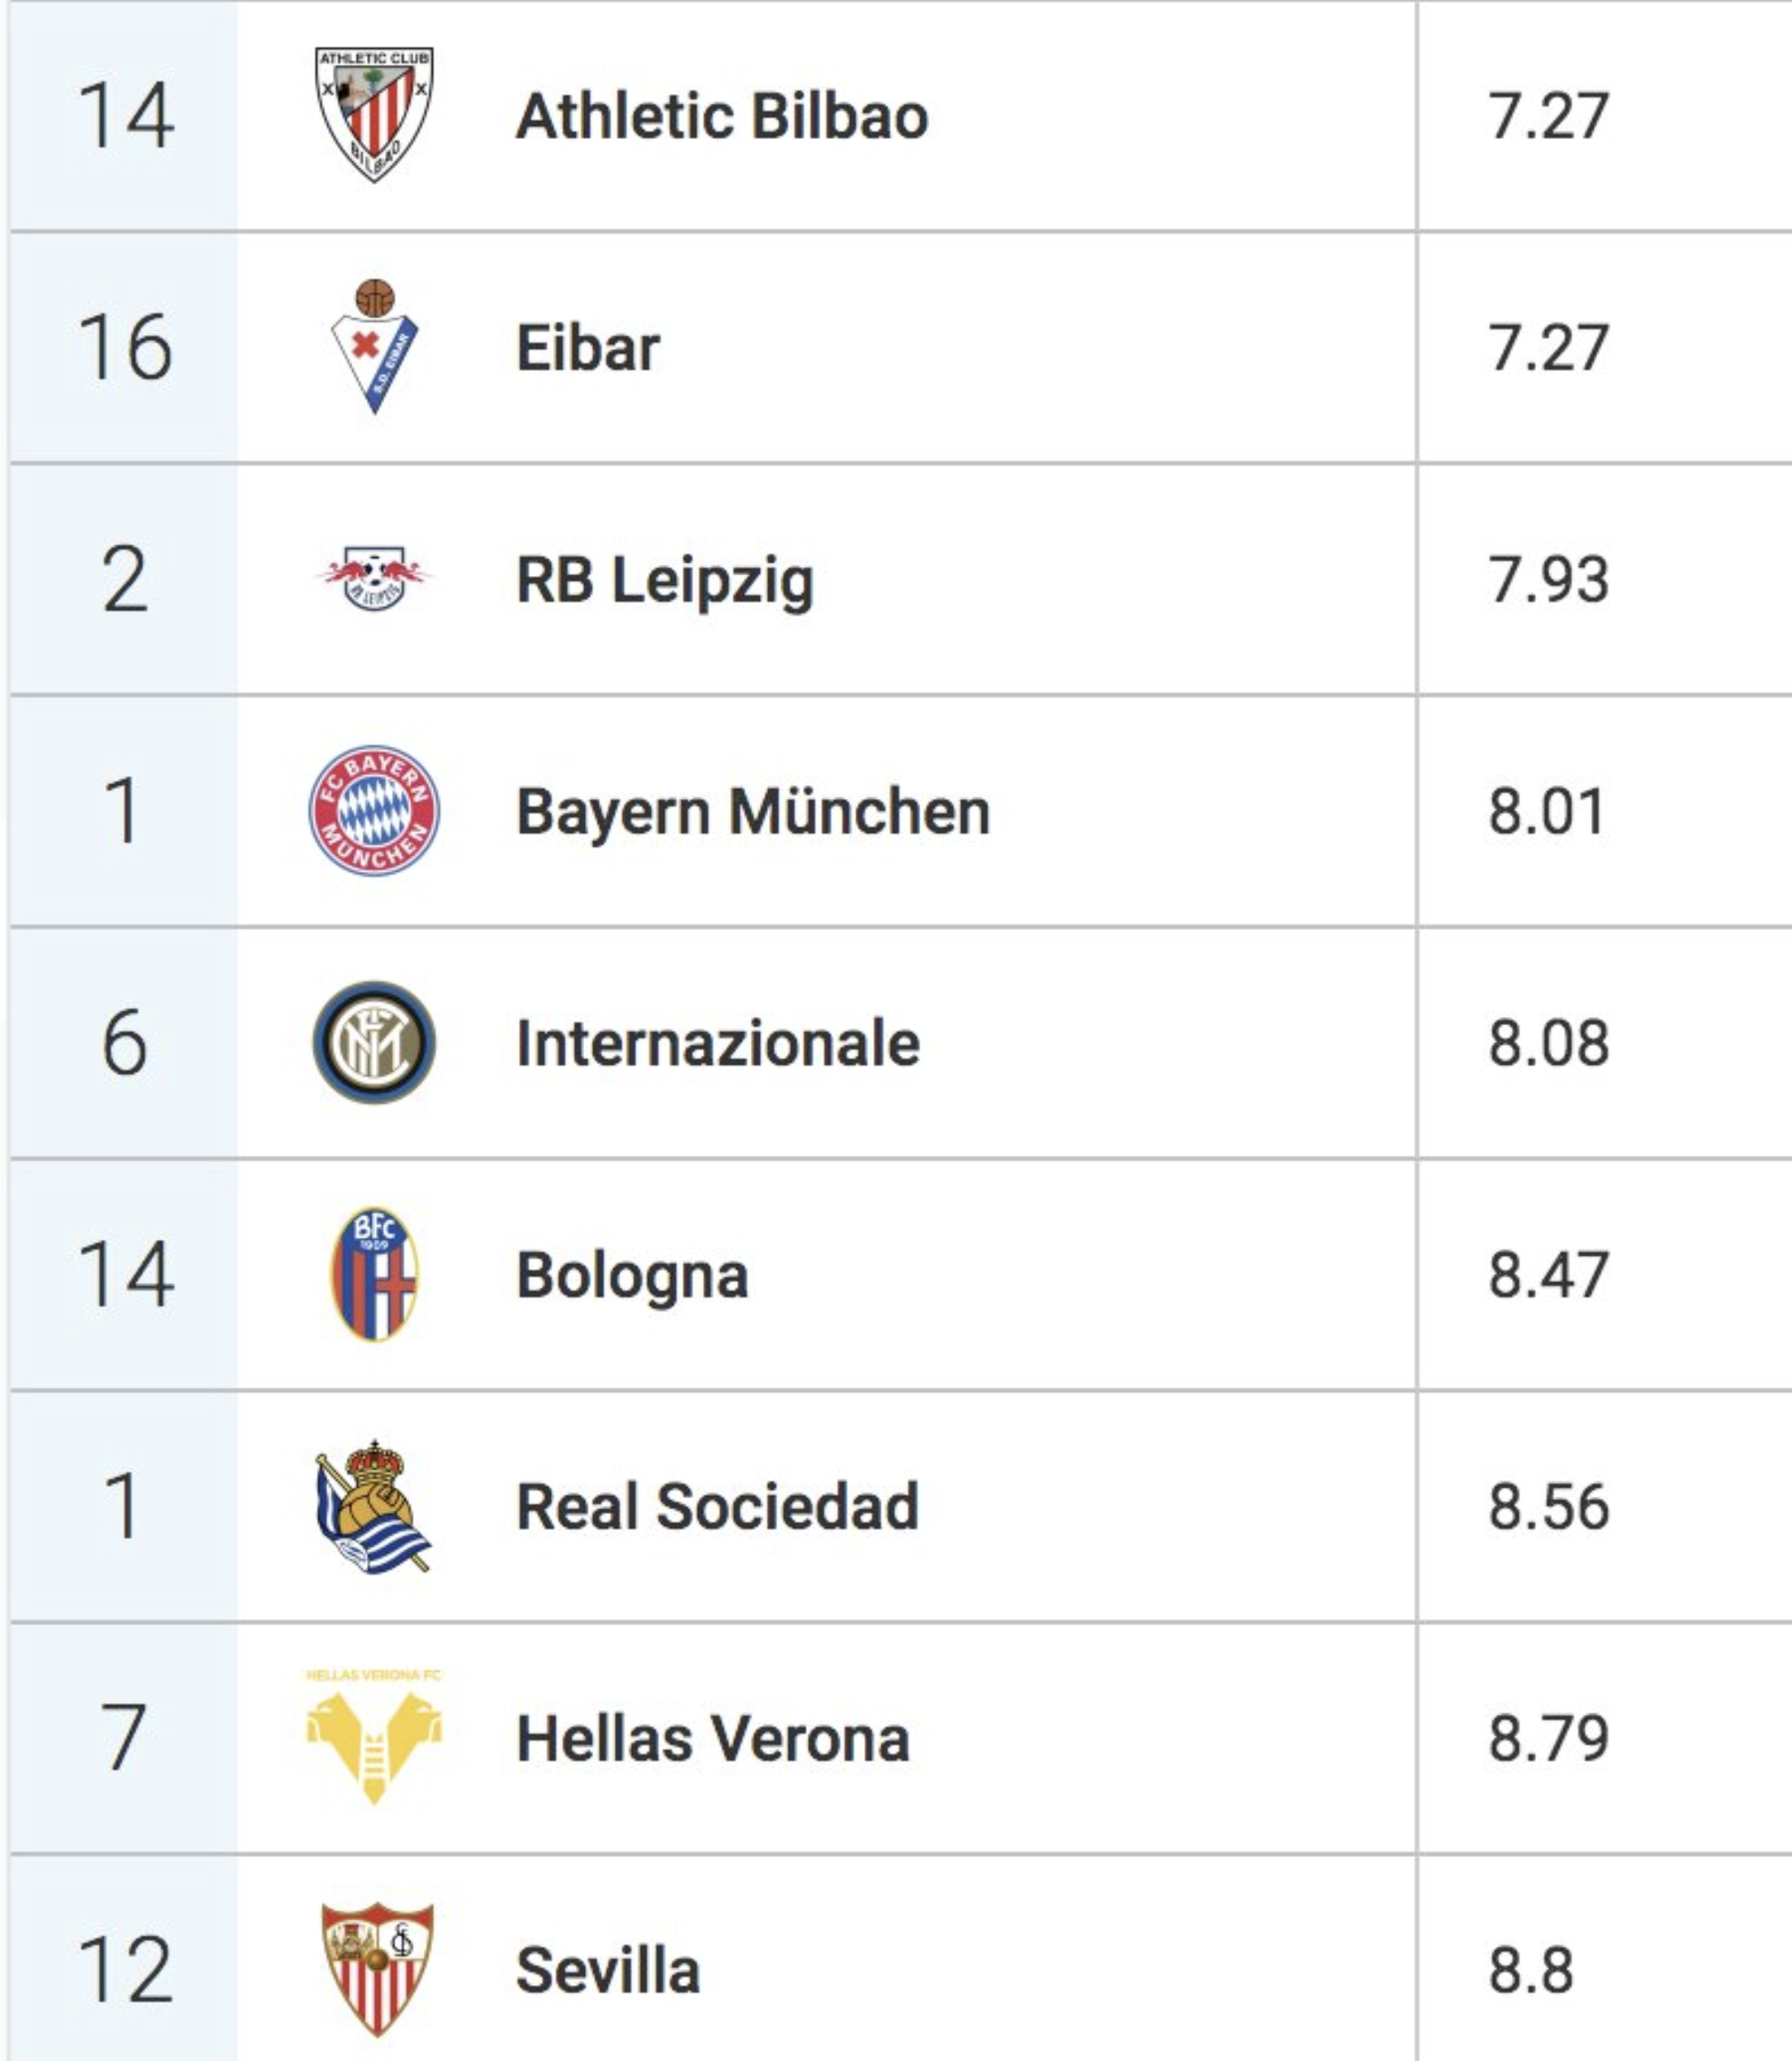Select the Sevilla team name
The width and height of the screenshot is (1792, 2061).
[x=608, y=1970]
